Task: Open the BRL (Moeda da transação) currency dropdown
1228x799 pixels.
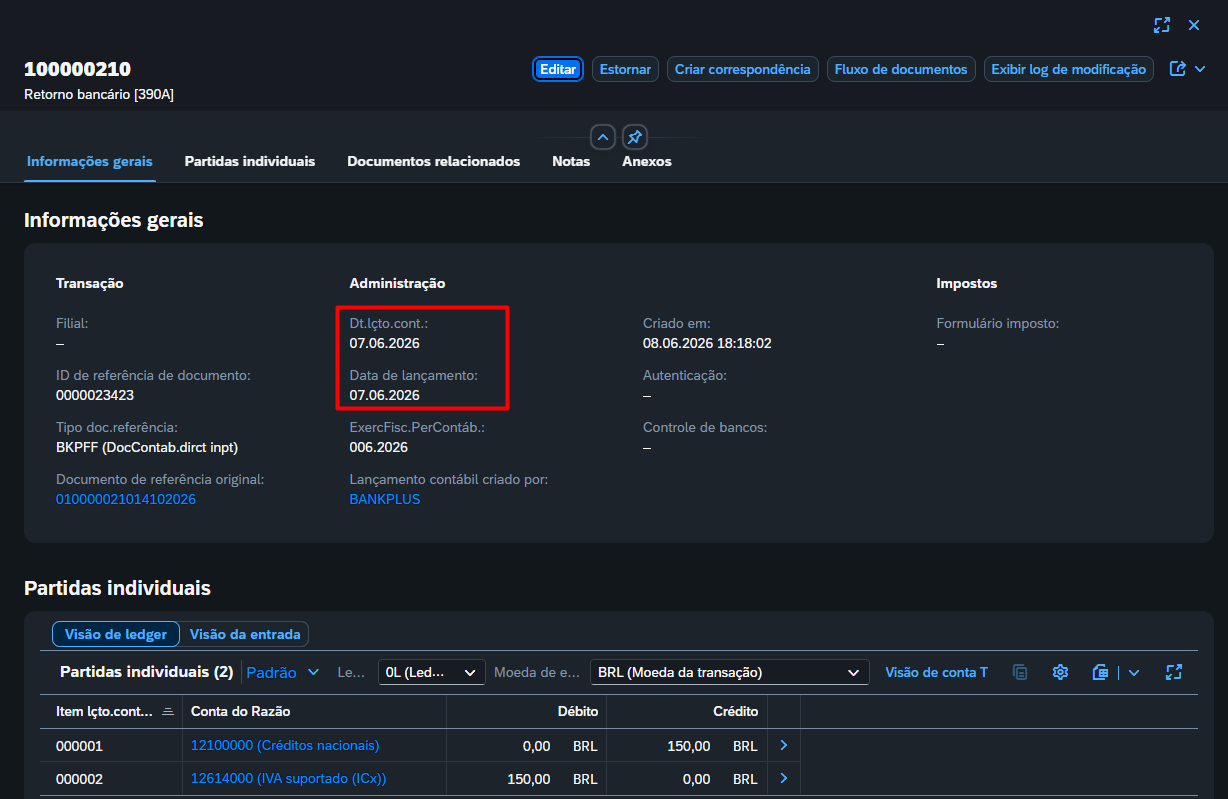Action: tap(729, 672)
